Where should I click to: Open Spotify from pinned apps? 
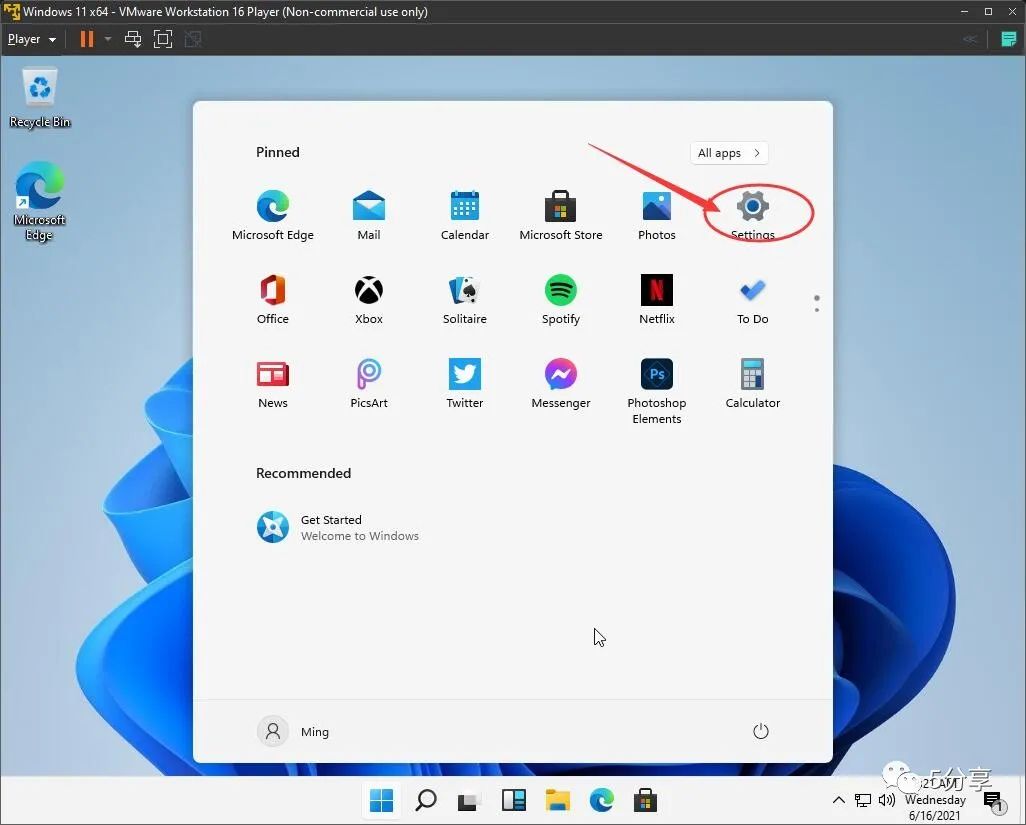[x=561, y=300]
